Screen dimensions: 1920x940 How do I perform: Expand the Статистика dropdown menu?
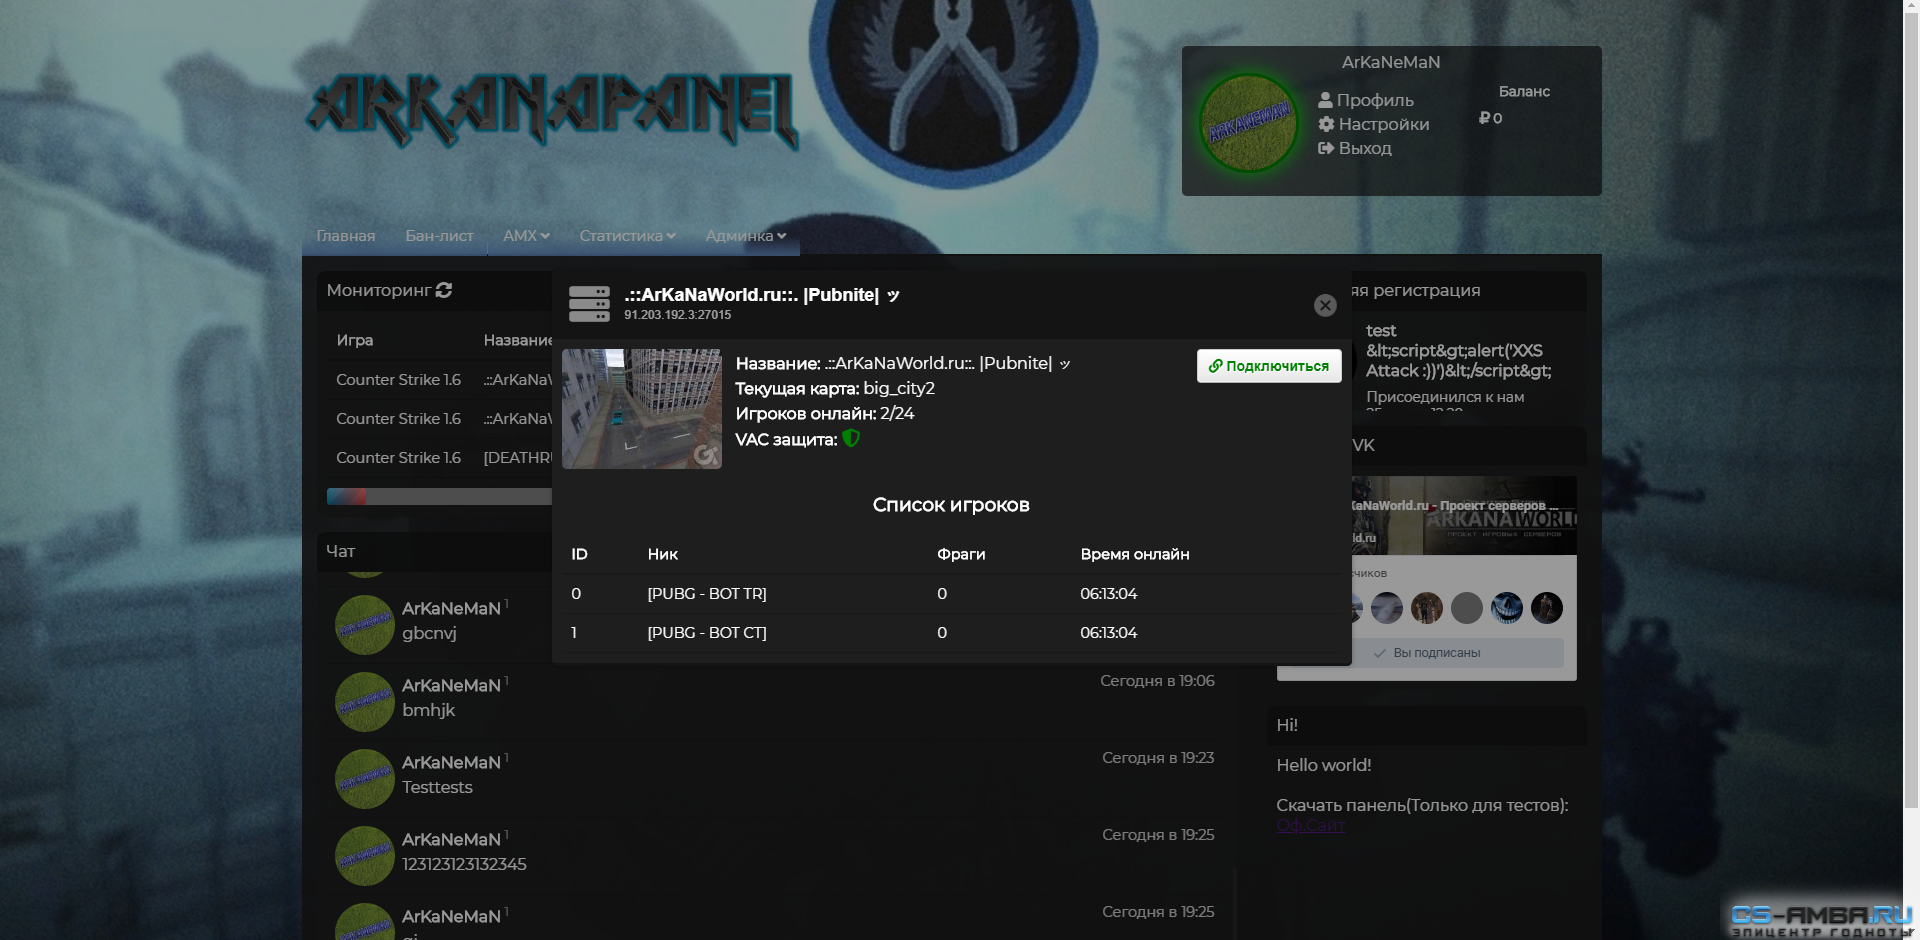627,236
